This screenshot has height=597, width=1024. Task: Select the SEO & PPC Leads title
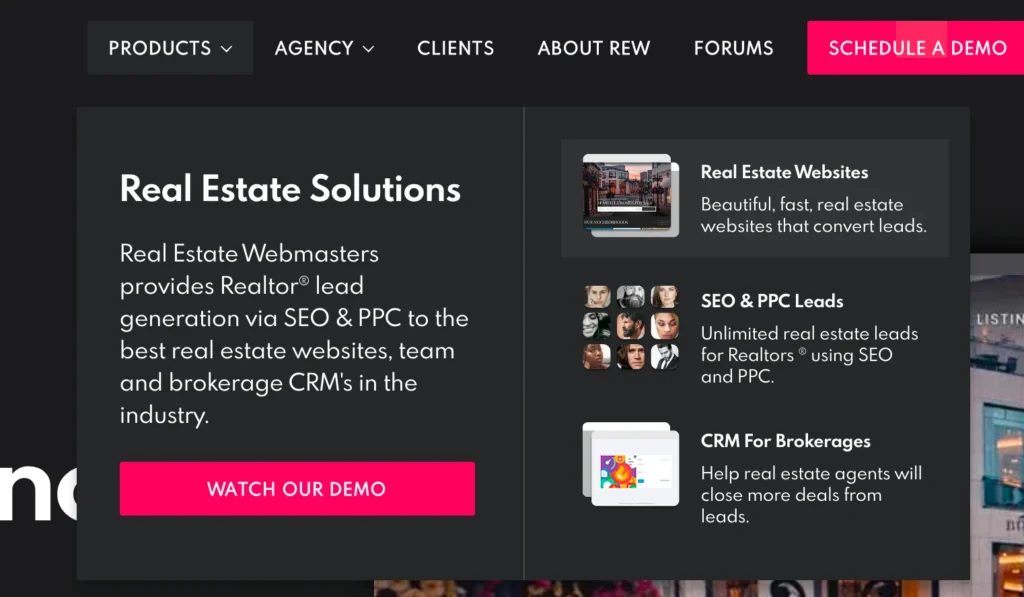pyautogui.click(x=772, y=300)
